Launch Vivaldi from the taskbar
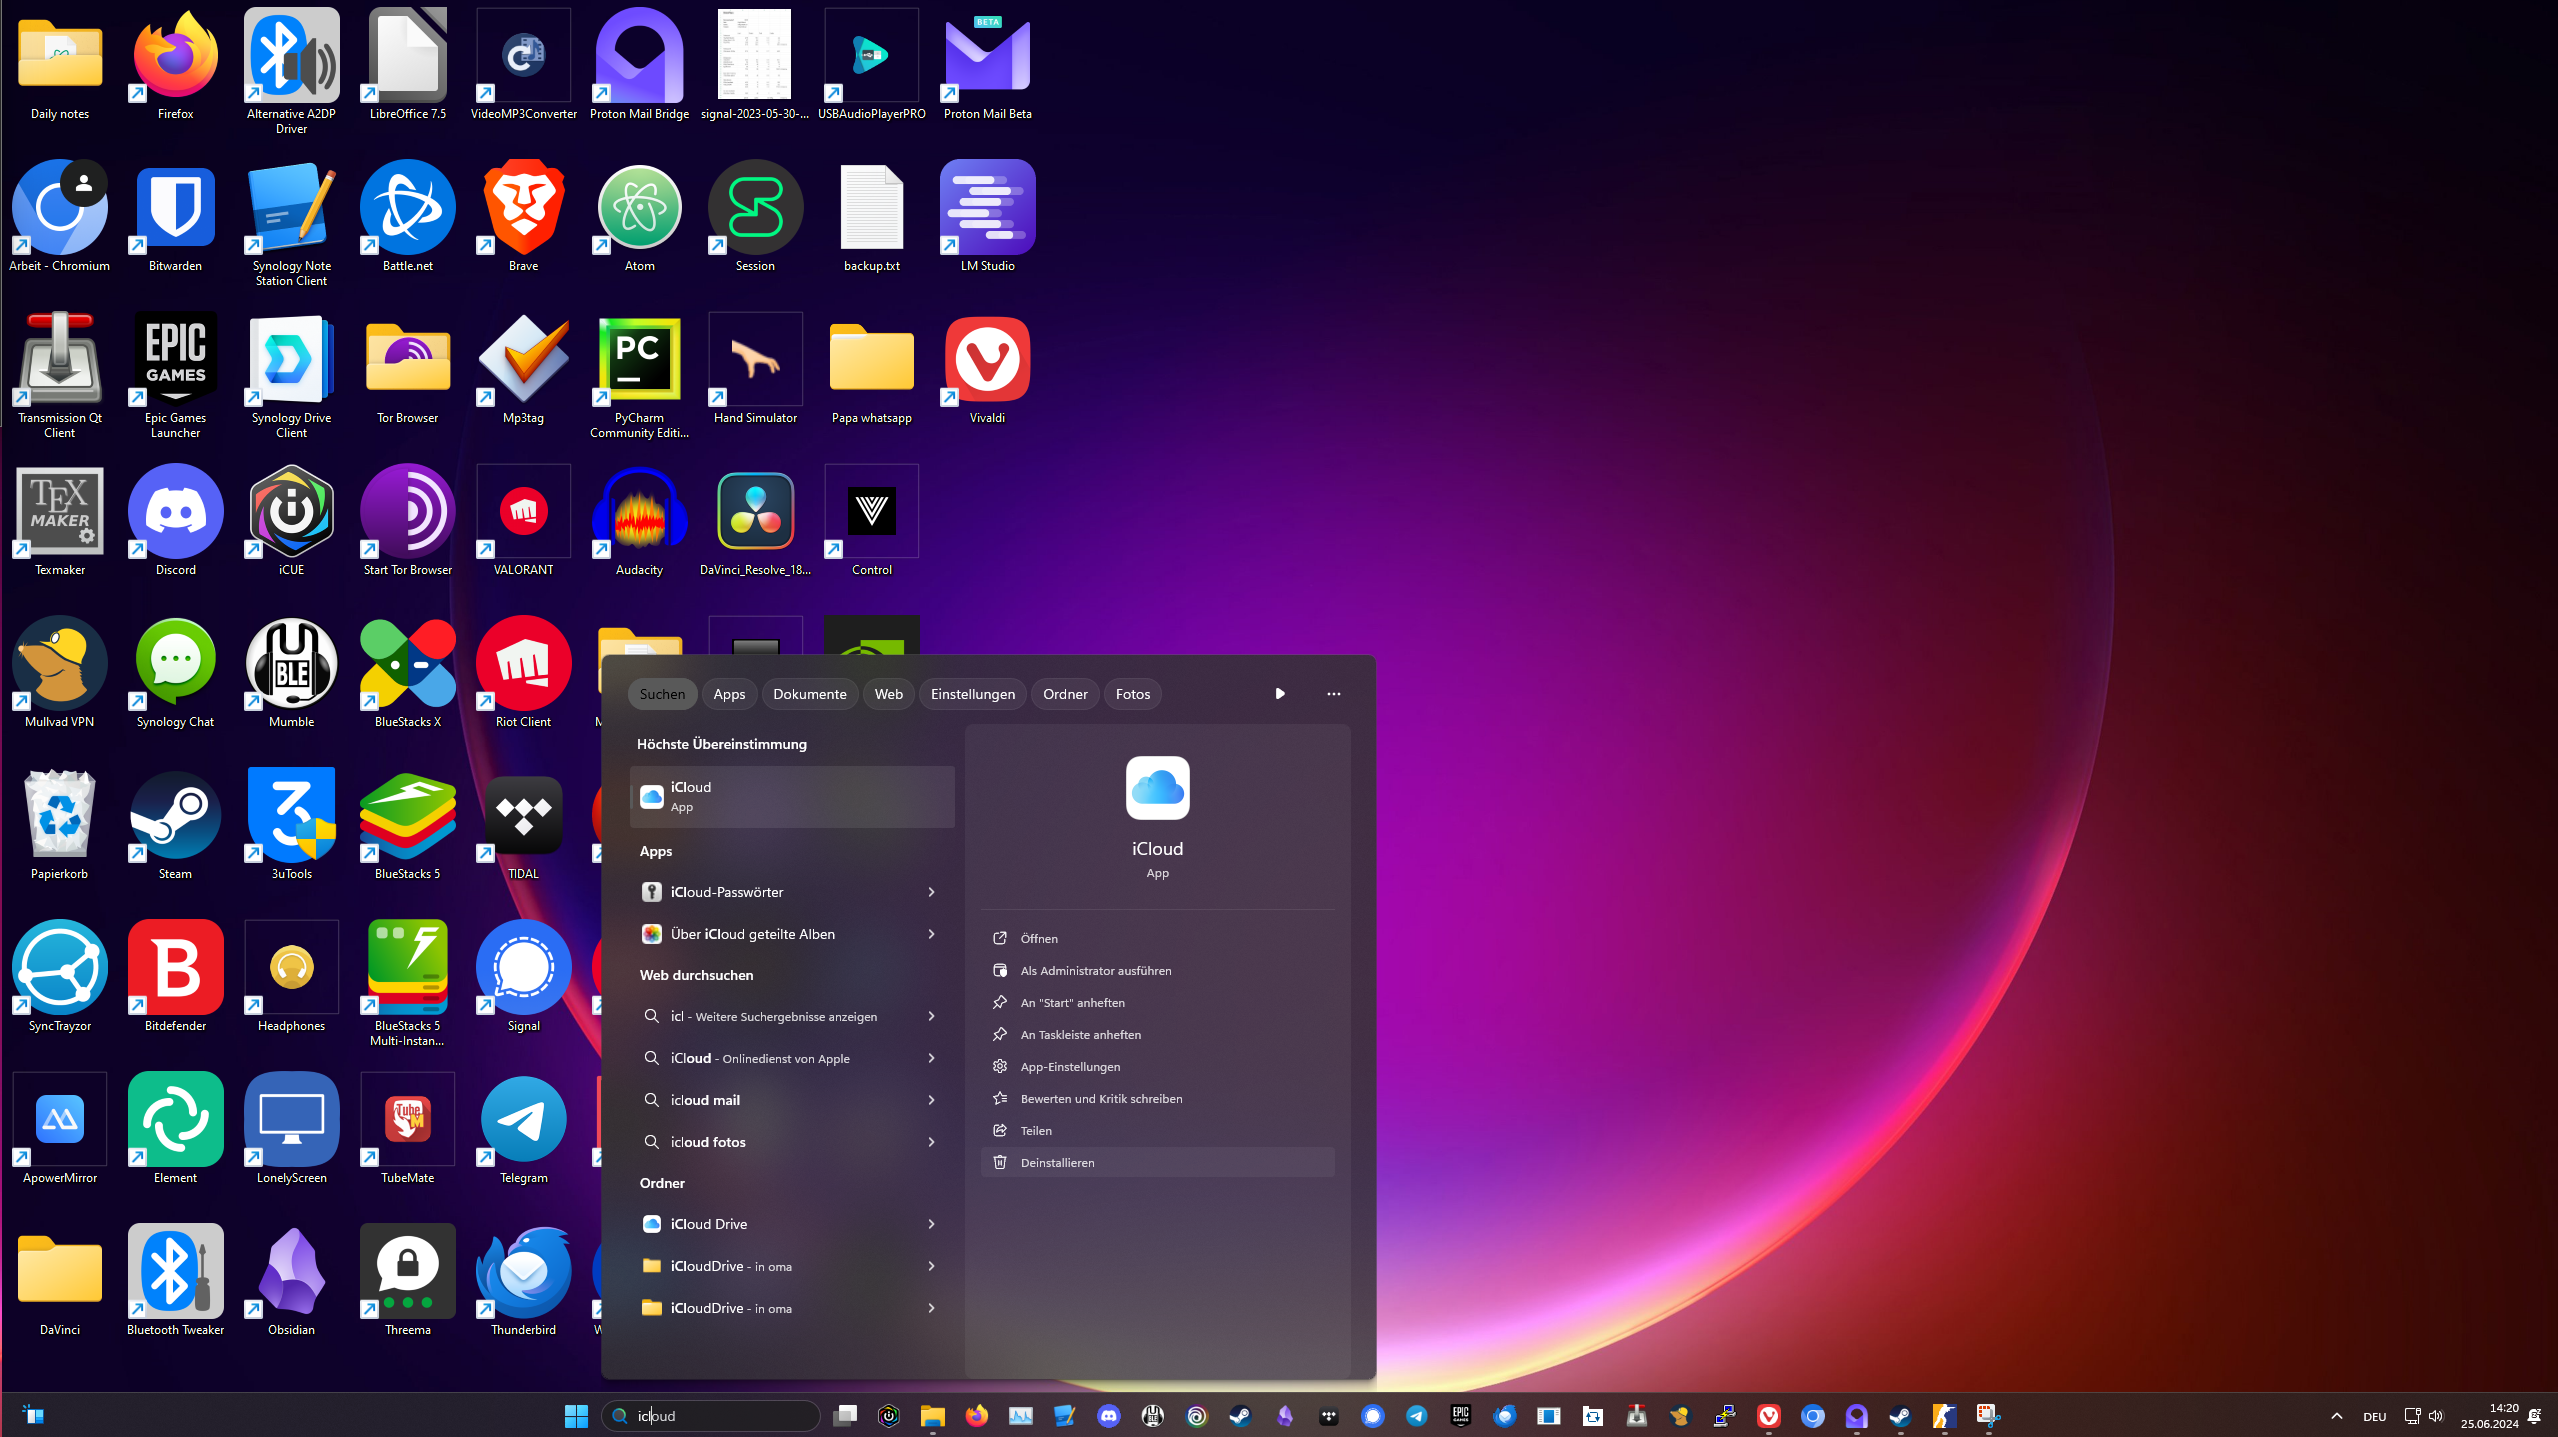The height and width of the screenshot is (1437, 2558). click(x=1769, y=1415)
